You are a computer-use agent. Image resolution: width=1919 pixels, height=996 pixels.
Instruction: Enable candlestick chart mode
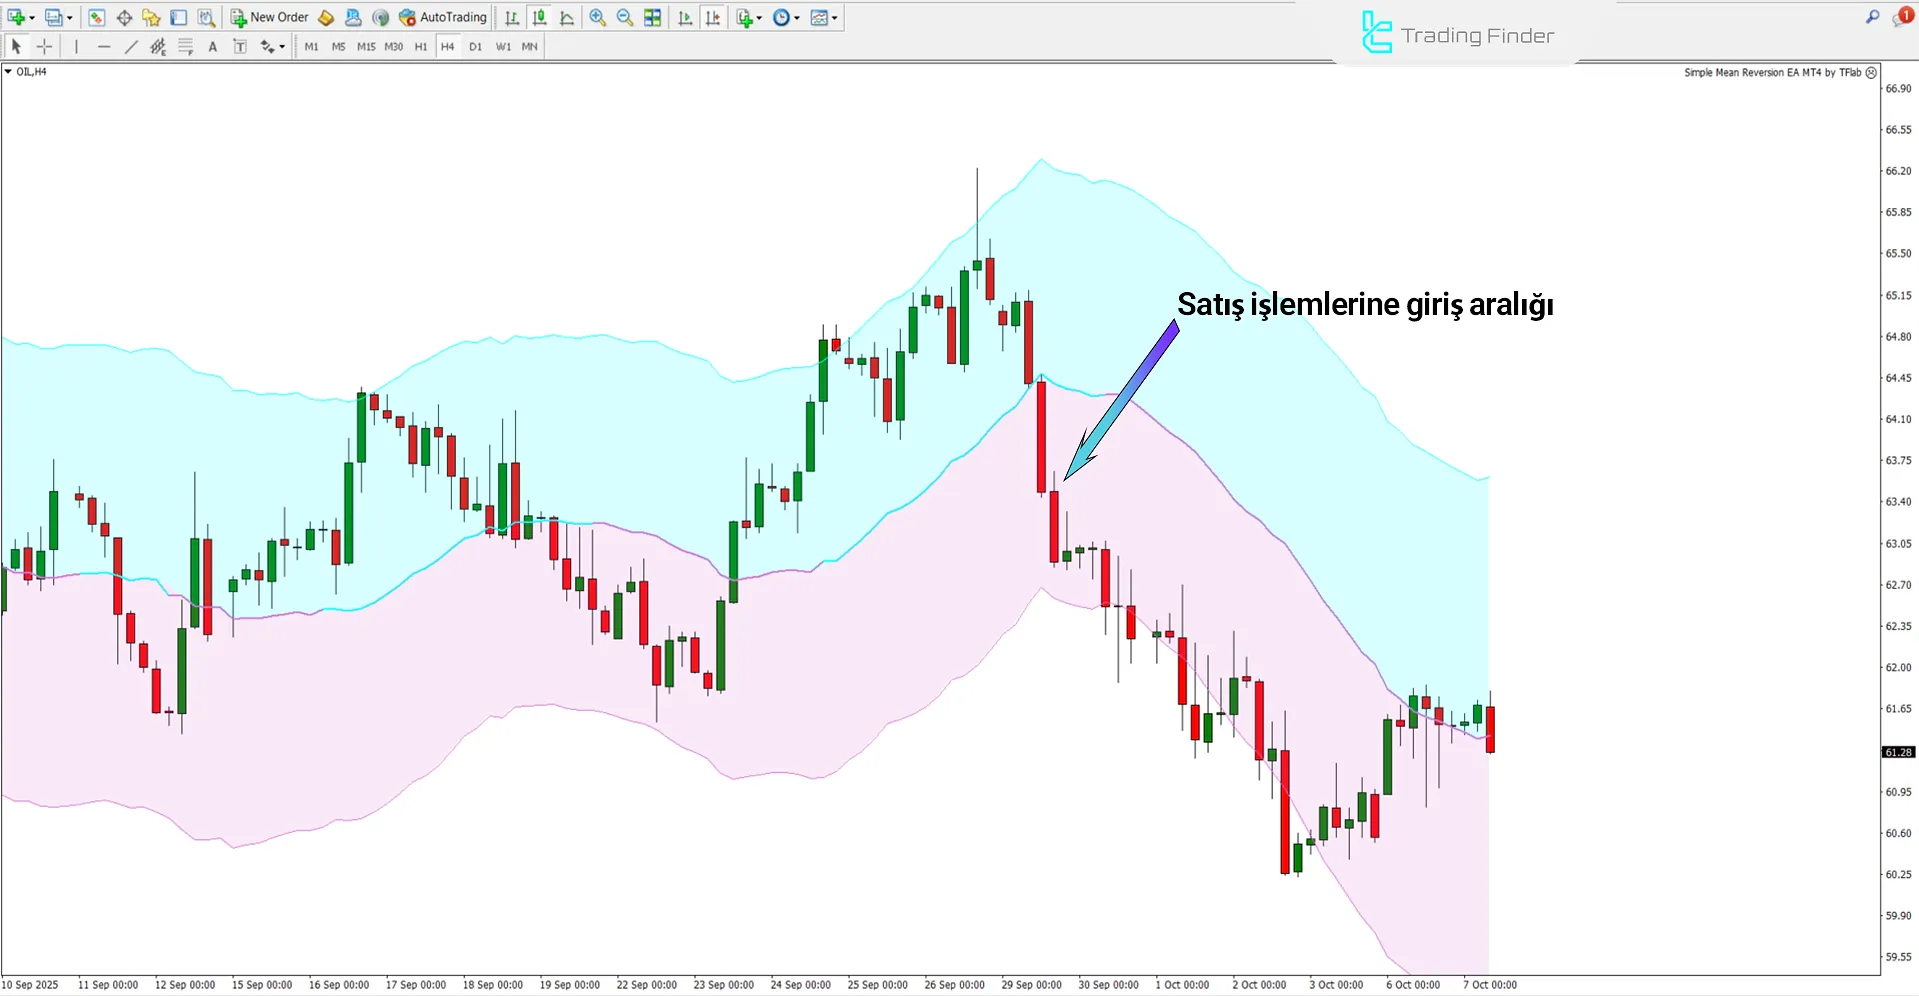click(540, 18)
